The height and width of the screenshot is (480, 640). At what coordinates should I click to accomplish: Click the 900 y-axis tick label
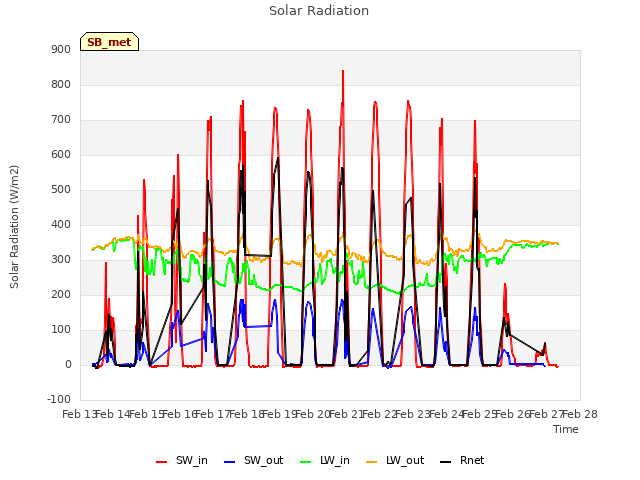pyautogui.click(x=61, y=49)
